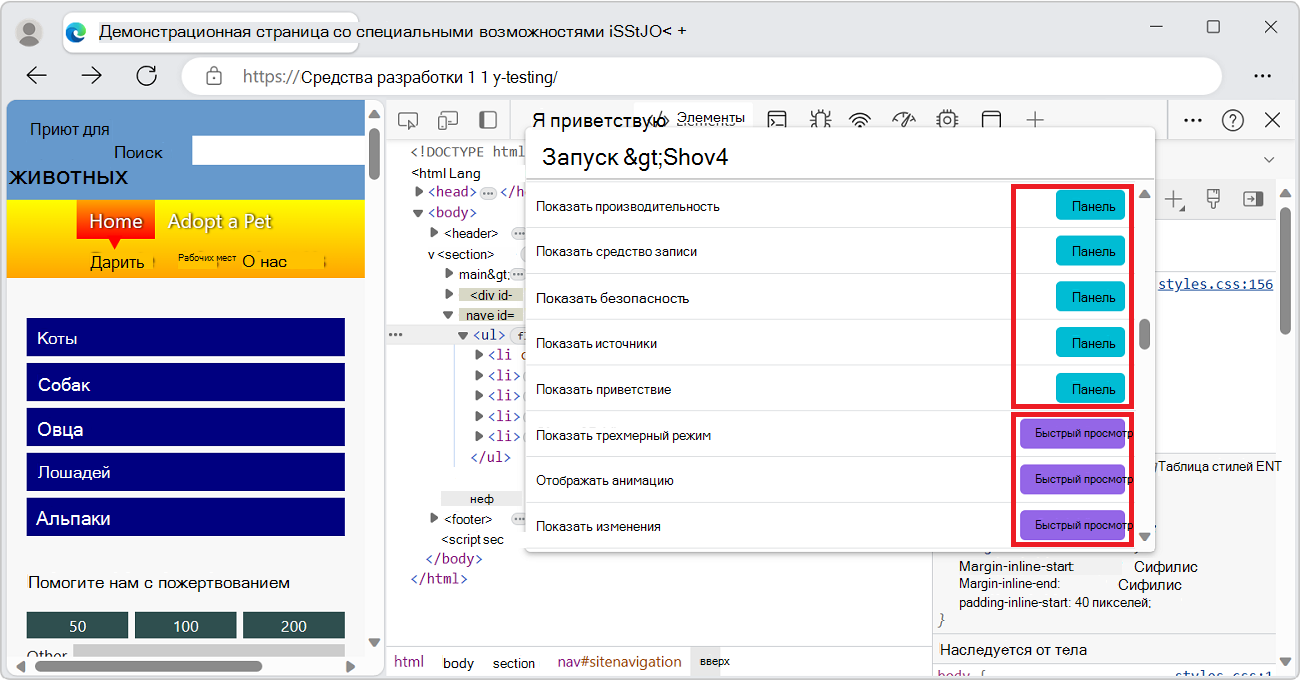Open the Memory chip icon

pyautogui.click(x=947, y=120)
